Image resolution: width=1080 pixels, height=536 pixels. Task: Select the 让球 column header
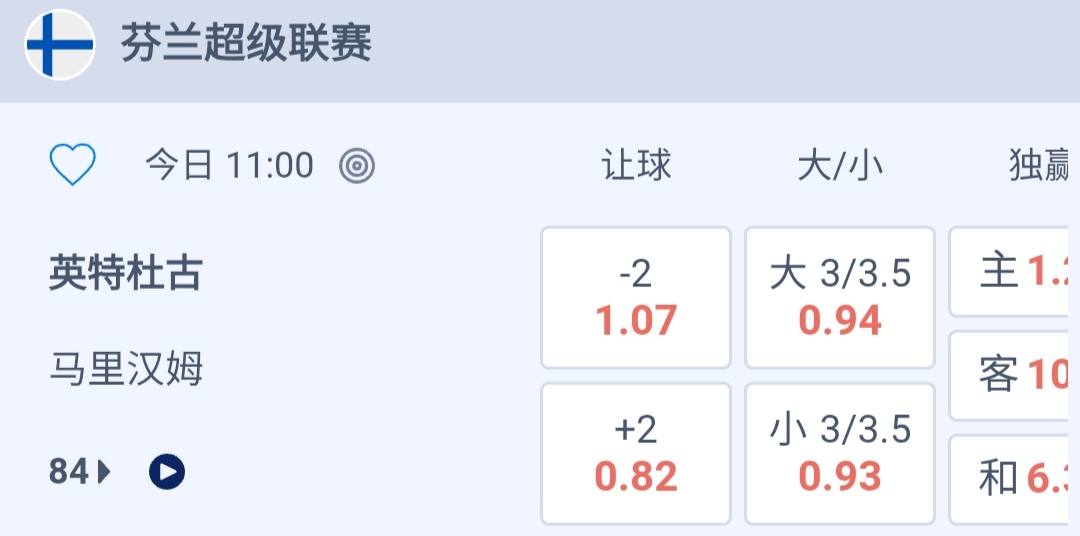[636, 166]
